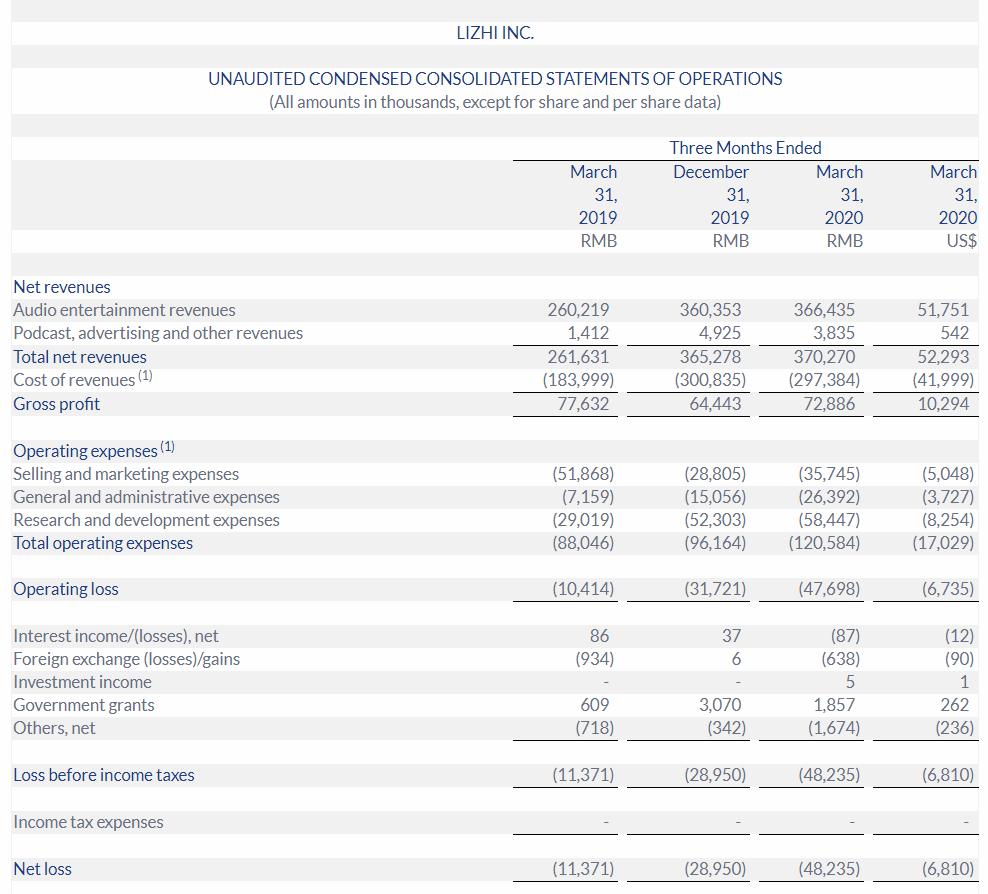This screenshot has width=988, height=894.
Task: Select foreign exchange value (934)
Action: click(x=594, y=659)
